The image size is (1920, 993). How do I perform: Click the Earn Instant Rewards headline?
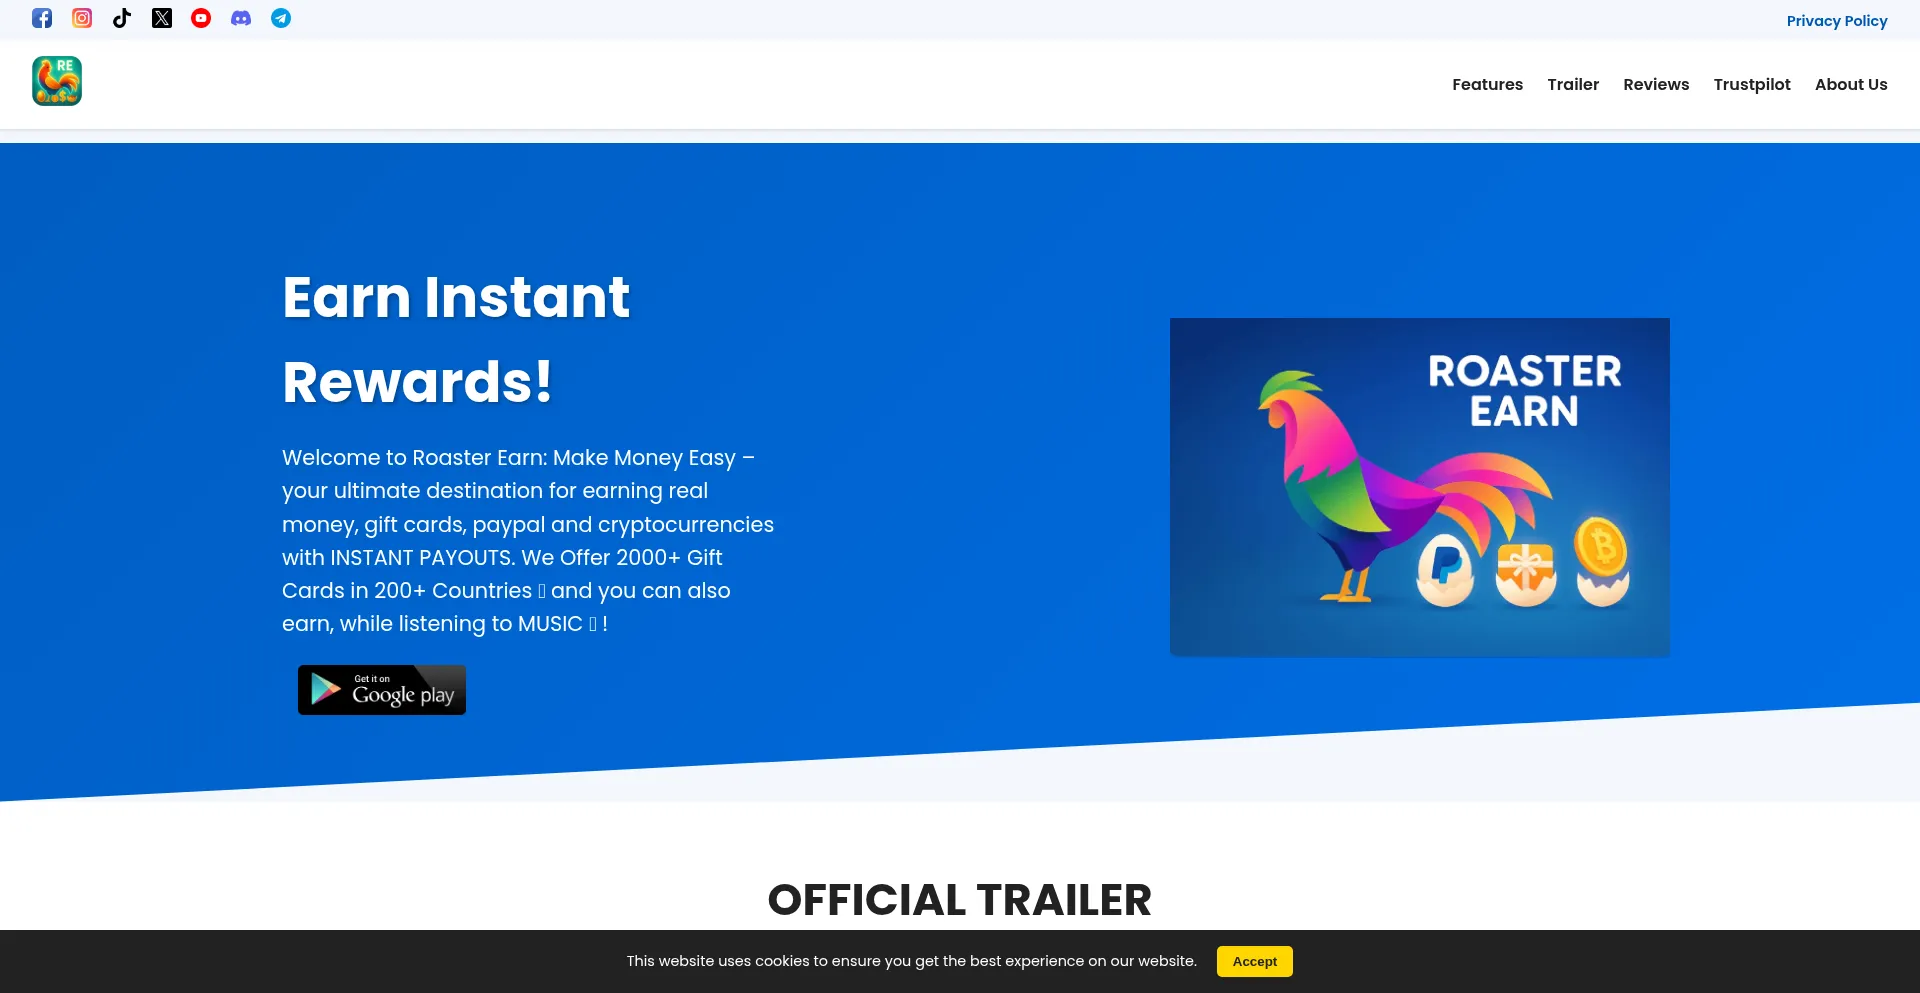point(456,339)
